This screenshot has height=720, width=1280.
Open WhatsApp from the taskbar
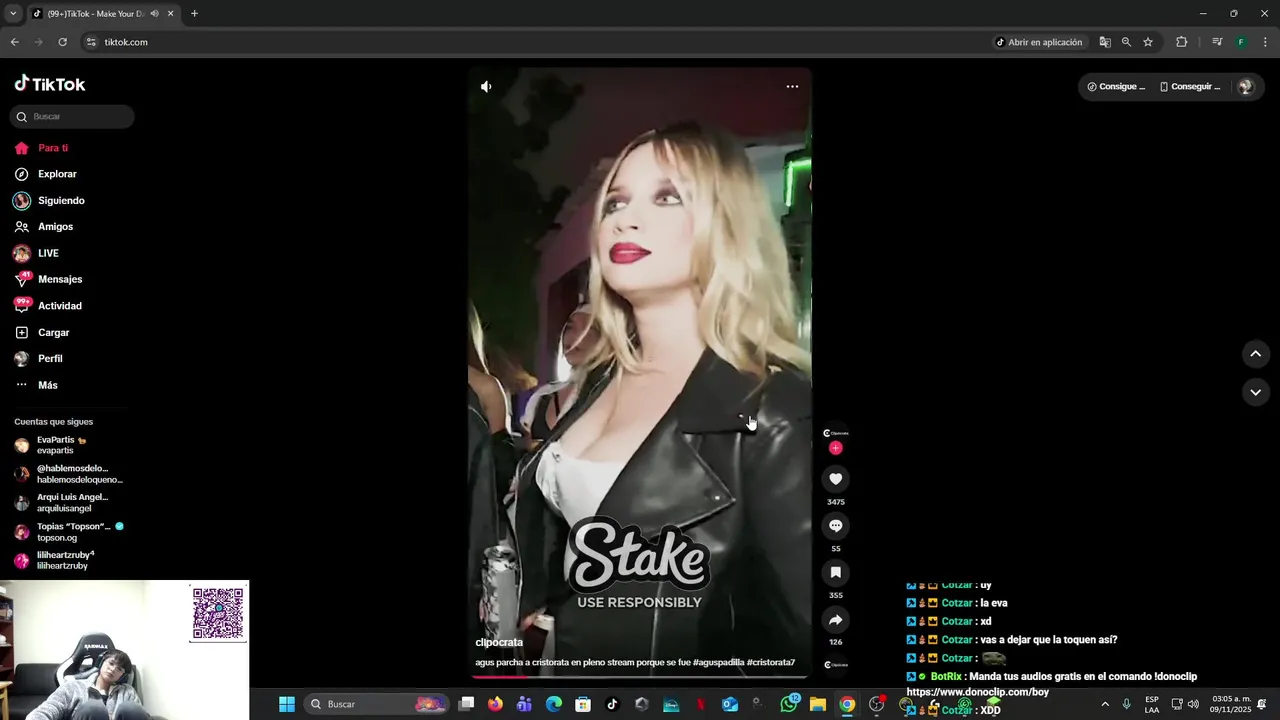789,704
